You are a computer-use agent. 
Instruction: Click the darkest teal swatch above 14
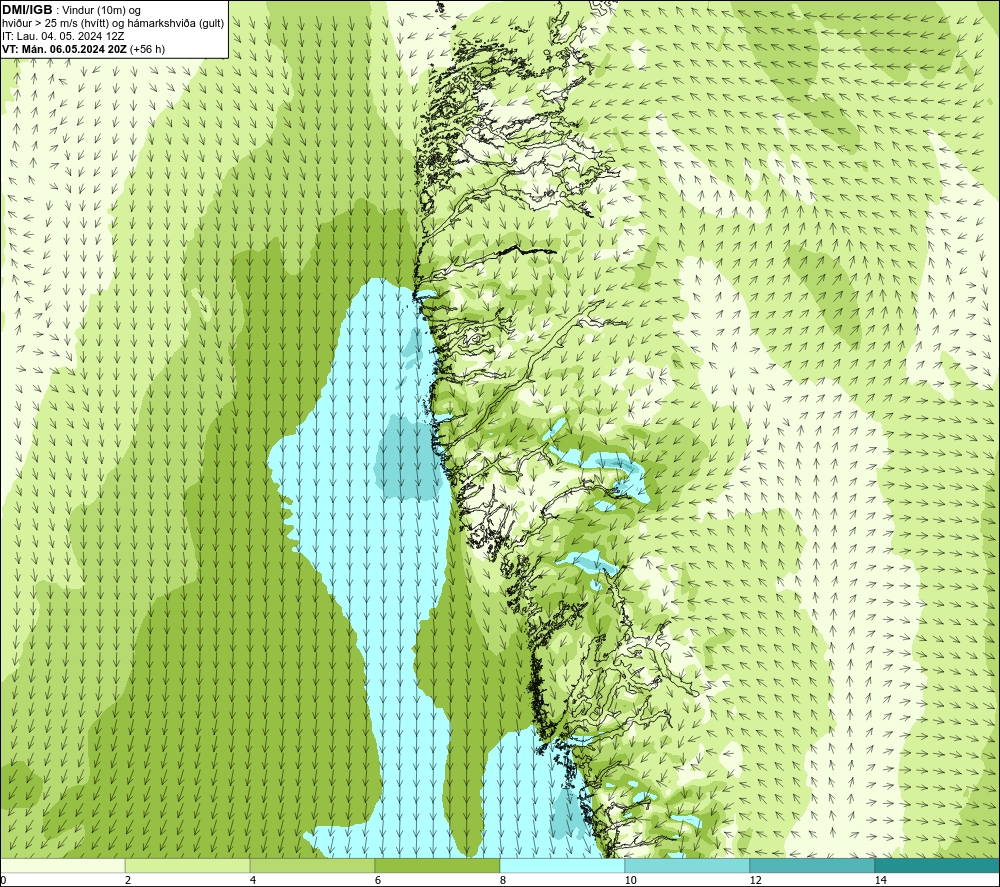tap(938, 865)
